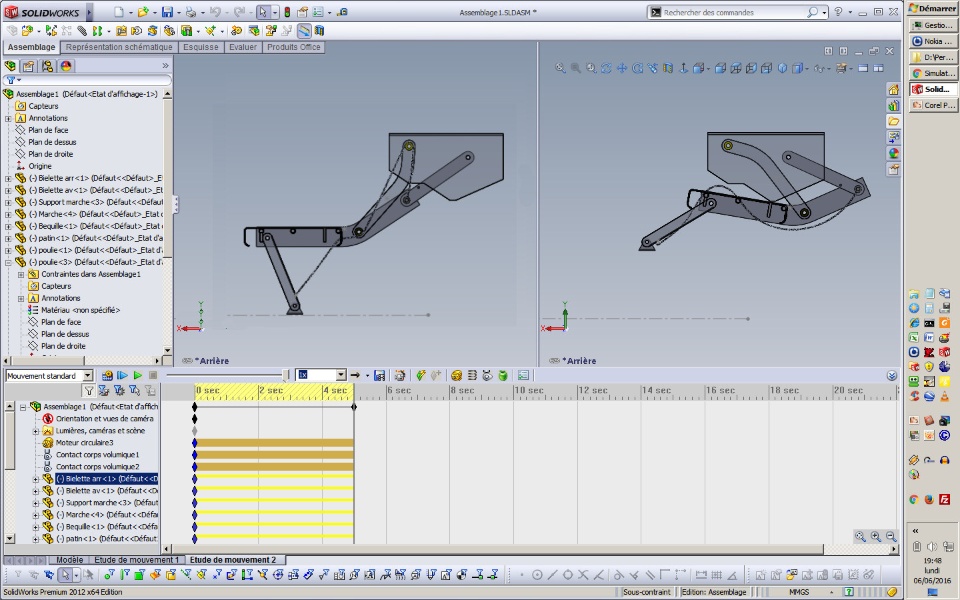Open the Corel P... taskbar button
This screenshot has width=960, height=600.
click(932, 105)
